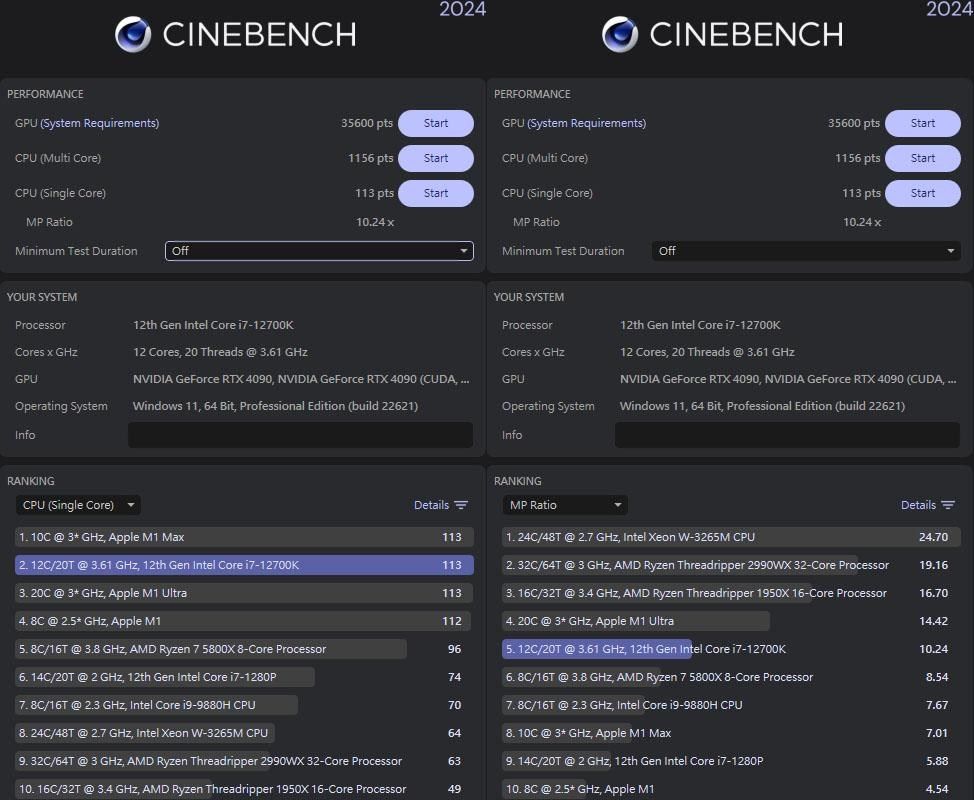Viewport: 974px width, 800px height.
Task: Click the Info input field in left window
Action: [300, 435]
